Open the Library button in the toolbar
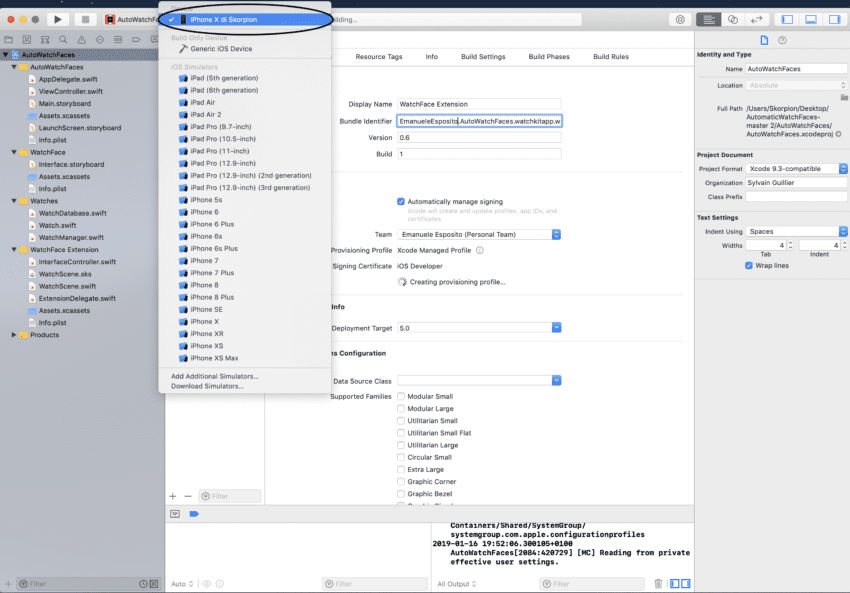 (x=680, y=20)
